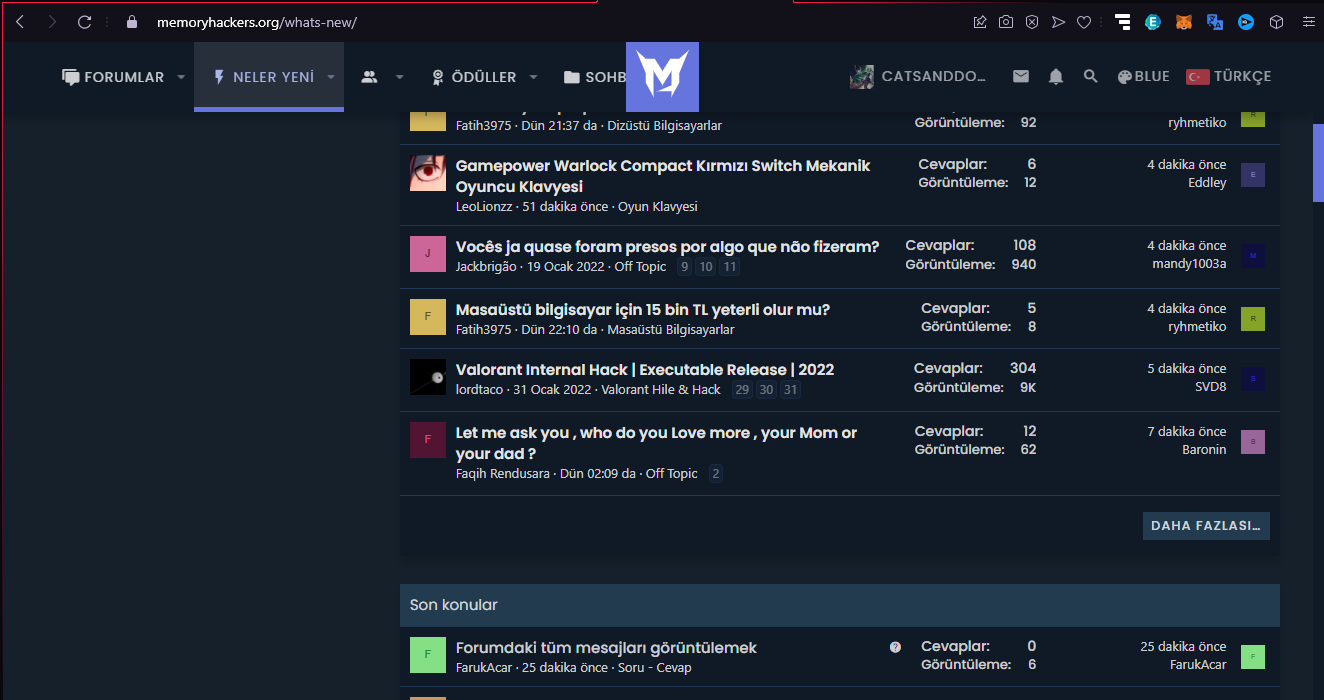Image resolution: width=1324 pixels, height=700 pixels.
Task: Expand the ÖDÜLLER dropdown arrow
Action: 533,77
